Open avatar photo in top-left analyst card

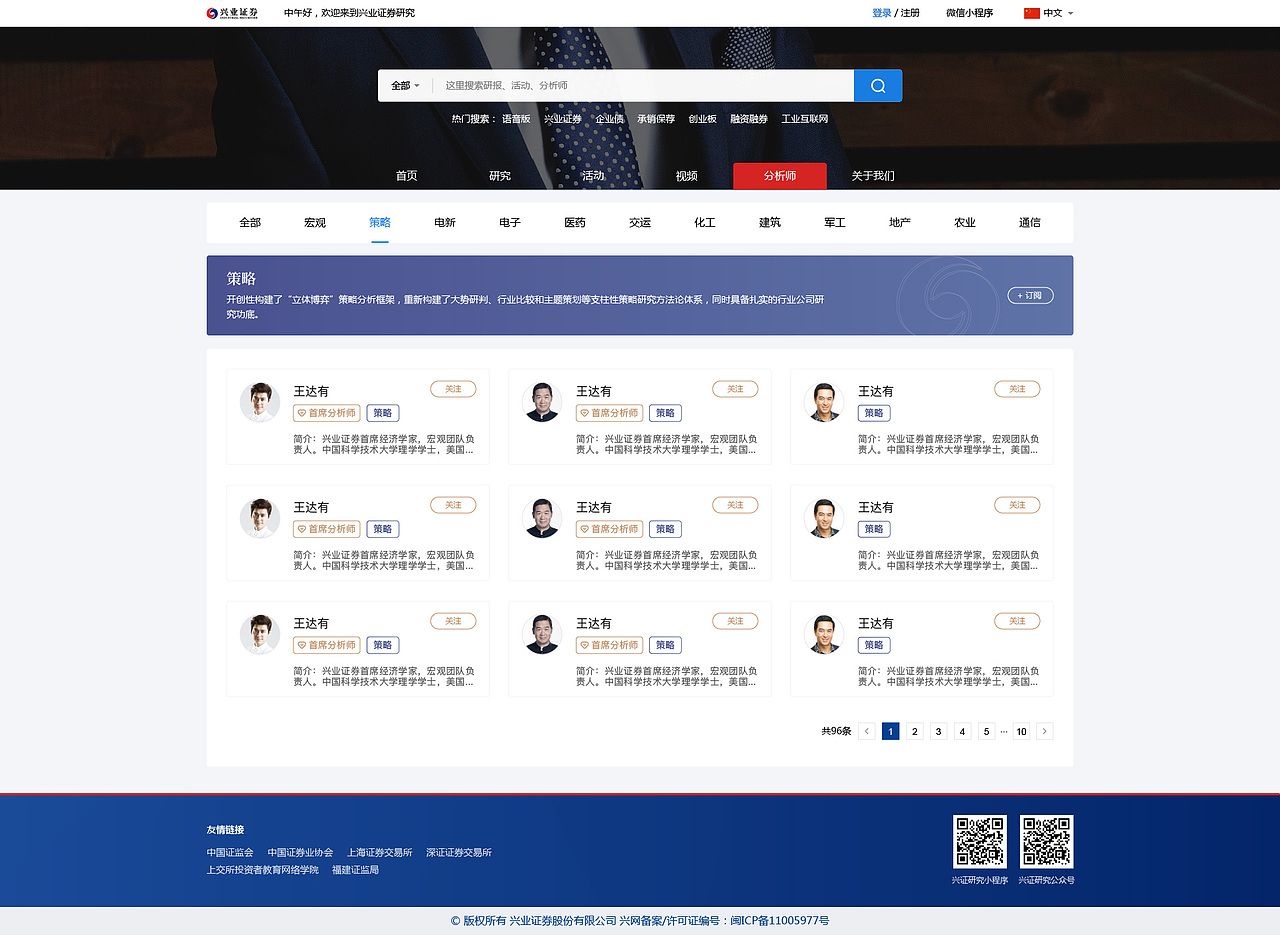(x=260, y=402)
